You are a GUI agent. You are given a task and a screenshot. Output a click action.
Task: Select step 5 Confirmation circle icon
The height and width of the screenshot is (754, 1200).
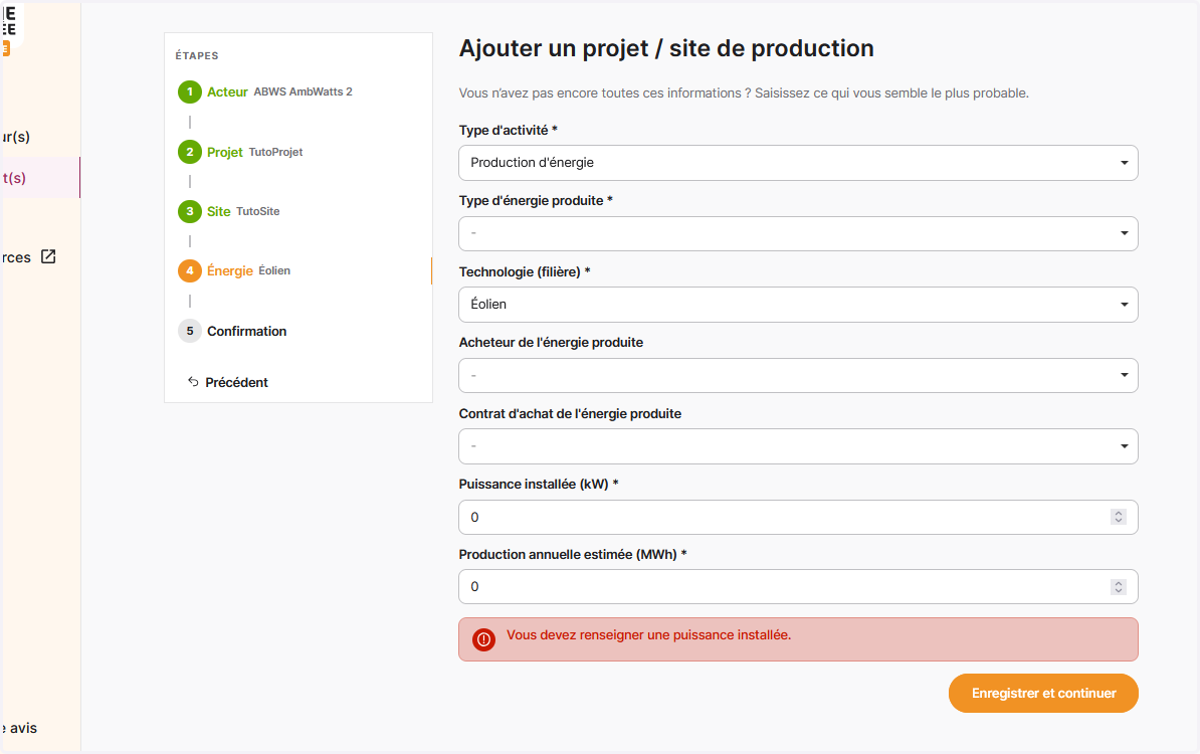point(190,331)
